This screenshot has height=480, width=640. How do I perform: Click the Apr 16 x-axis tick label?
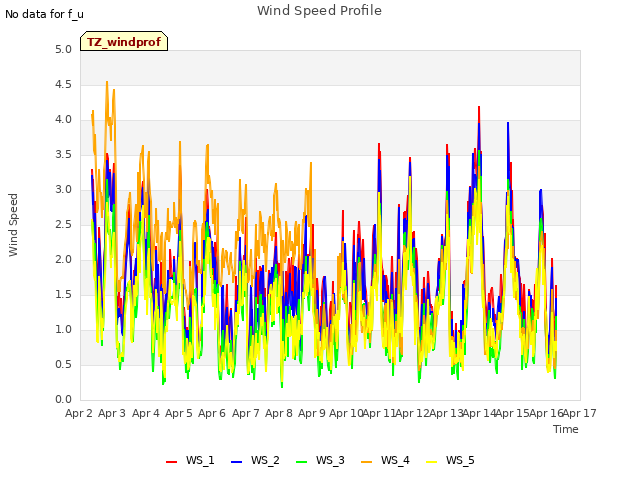(546, 413)
